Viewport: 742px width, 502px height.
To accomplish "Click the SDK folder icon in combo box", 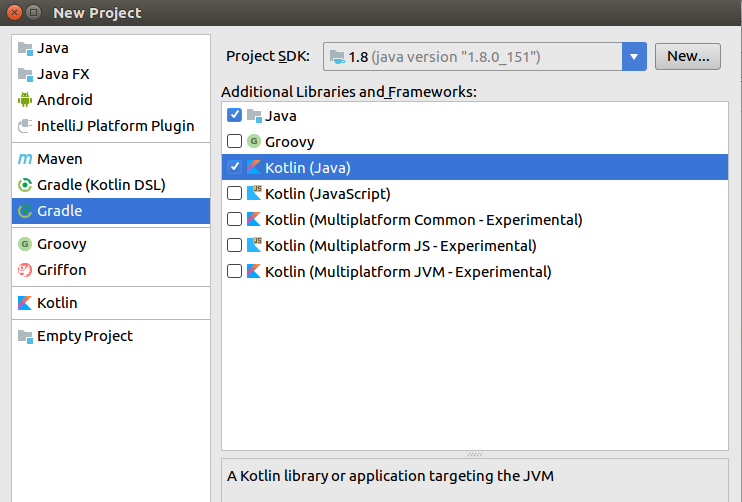I will (x=337, y=57).
